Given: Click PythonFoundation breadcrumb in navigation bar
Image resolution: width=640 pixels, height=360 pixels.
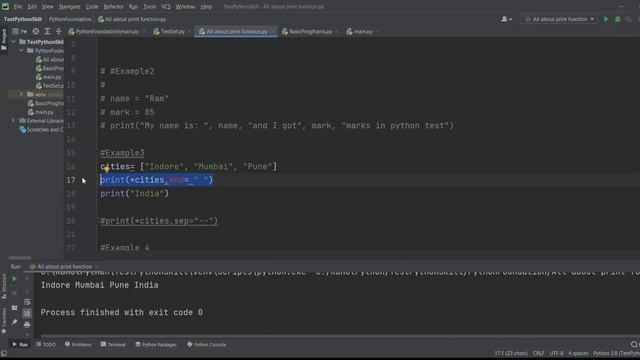Looking at the screenshot, I should pyautogui.click(x=70, y=19).
